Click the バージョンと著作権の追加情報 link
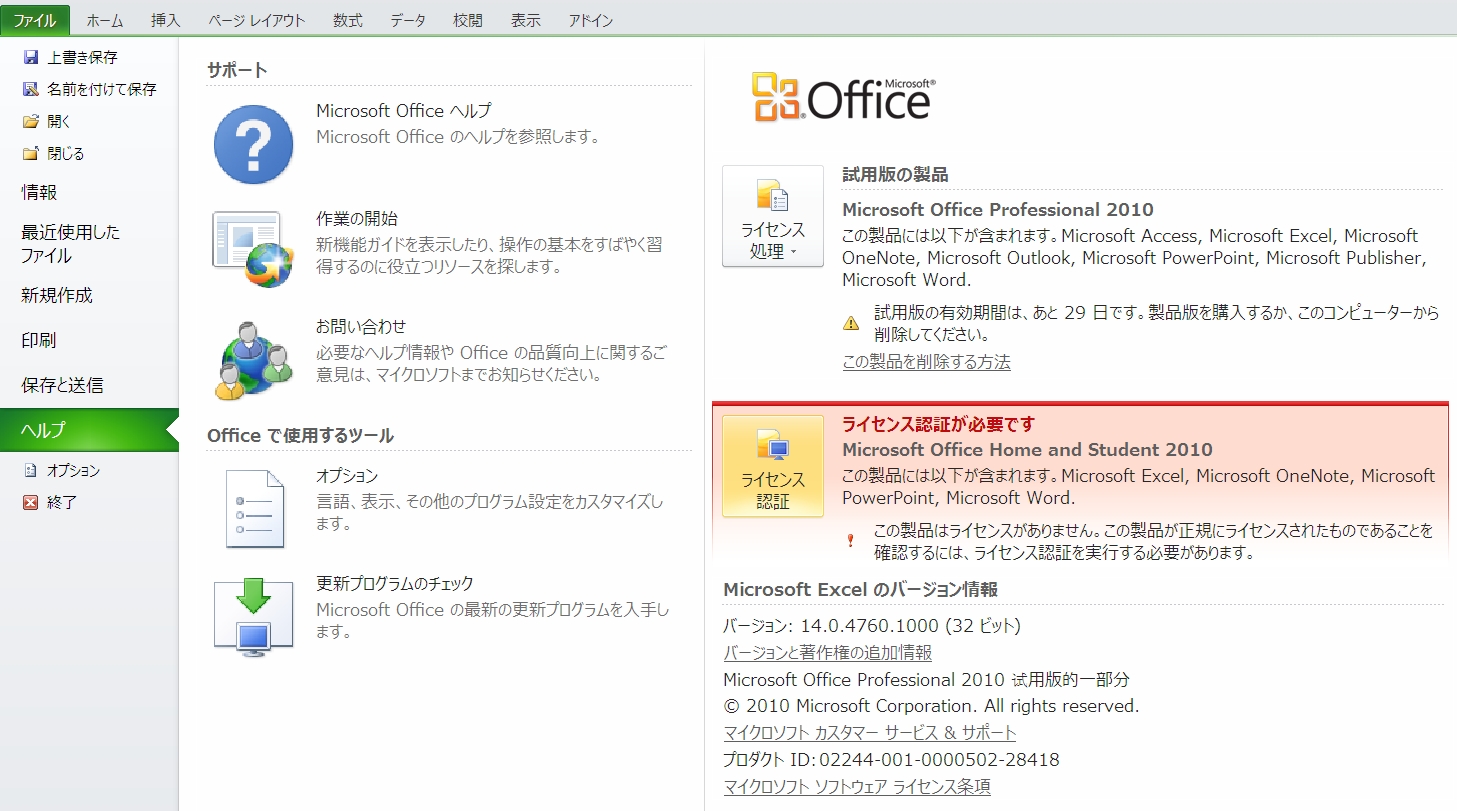1457x811 pixels. pyautogui.click(x=827, y=652)
